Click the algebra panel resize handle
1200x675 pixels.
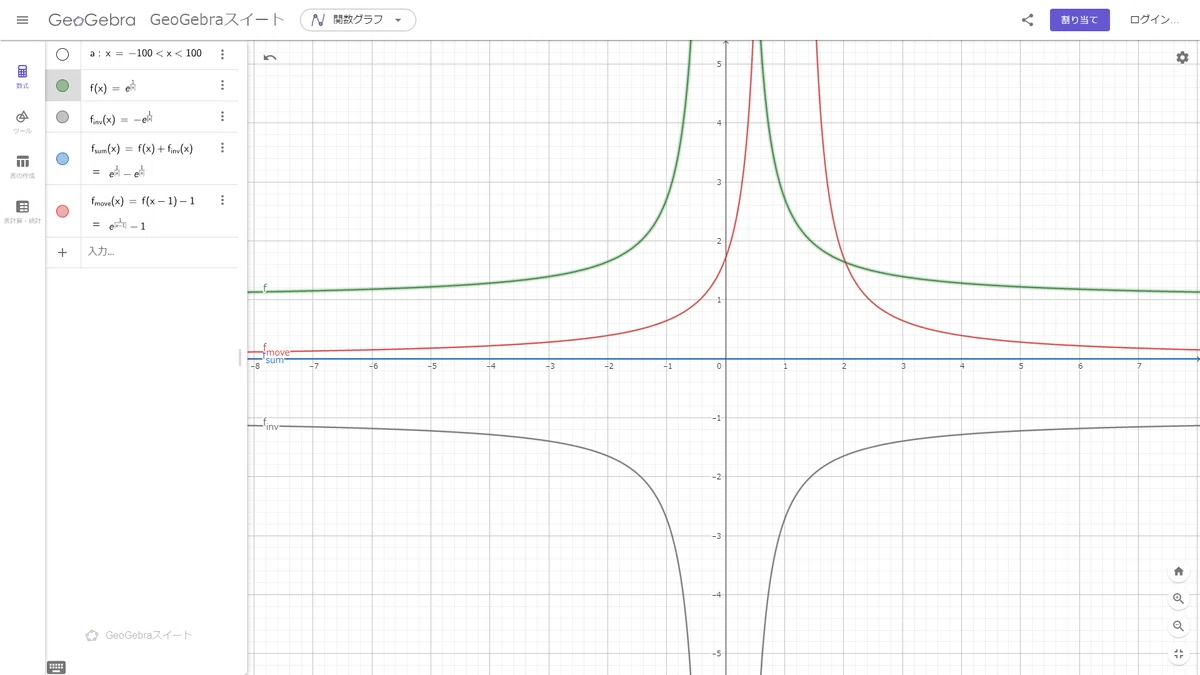coord(239,356)
